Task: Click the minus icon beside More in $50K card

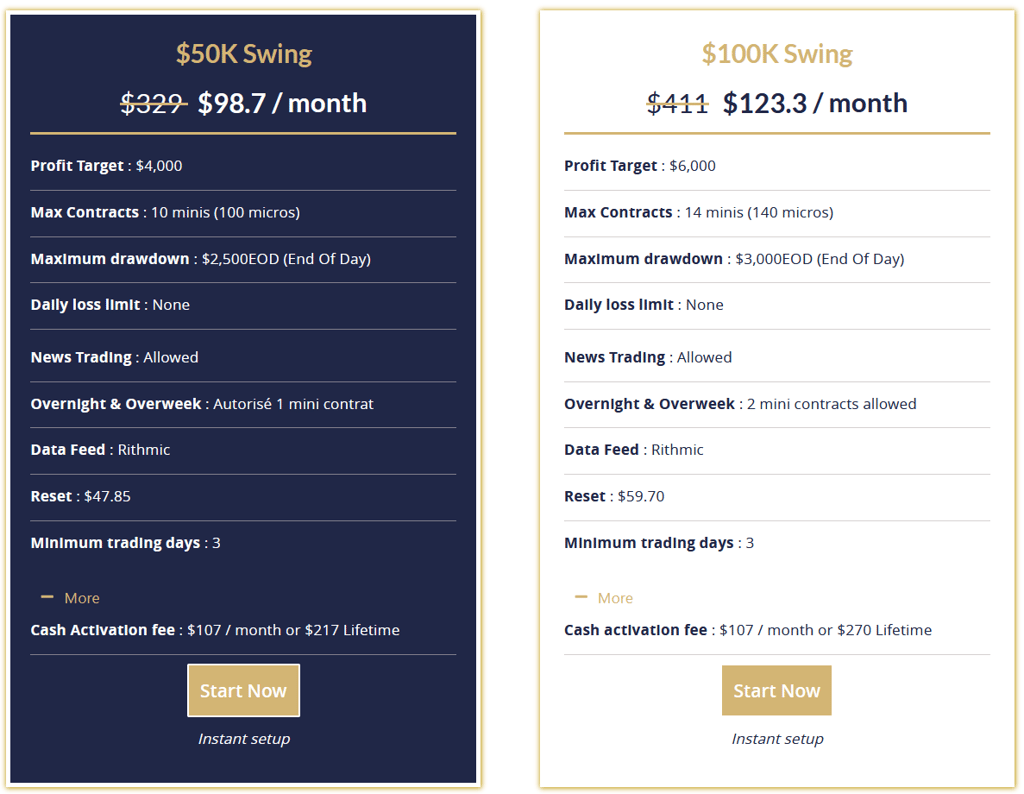Action: coord(47,597)
